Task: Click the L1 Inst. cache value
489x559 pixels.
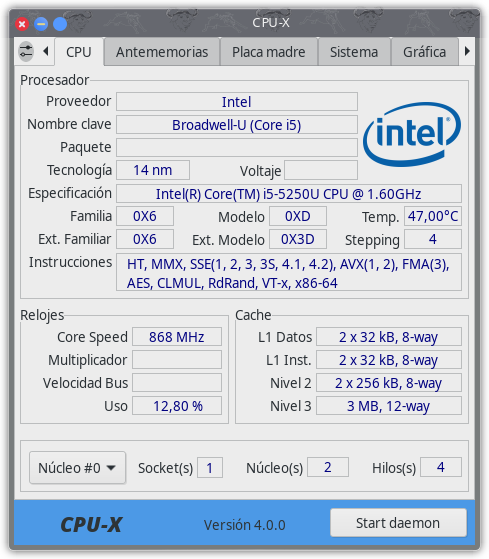Action: click(389, 360)
